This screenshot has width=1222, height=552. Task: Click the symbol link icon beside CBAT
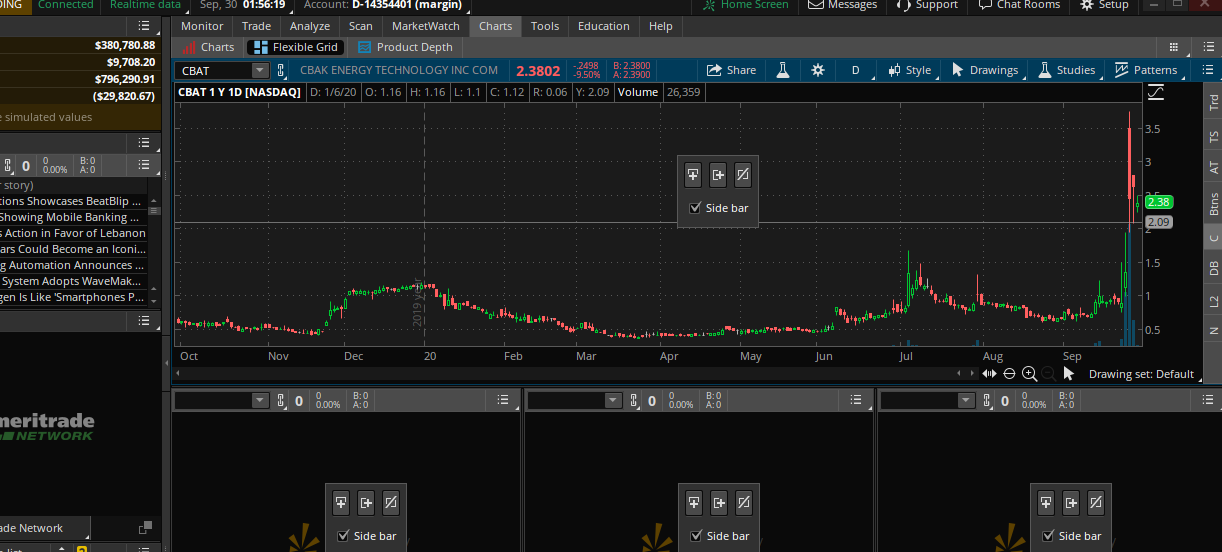click(x=281, y=70)
